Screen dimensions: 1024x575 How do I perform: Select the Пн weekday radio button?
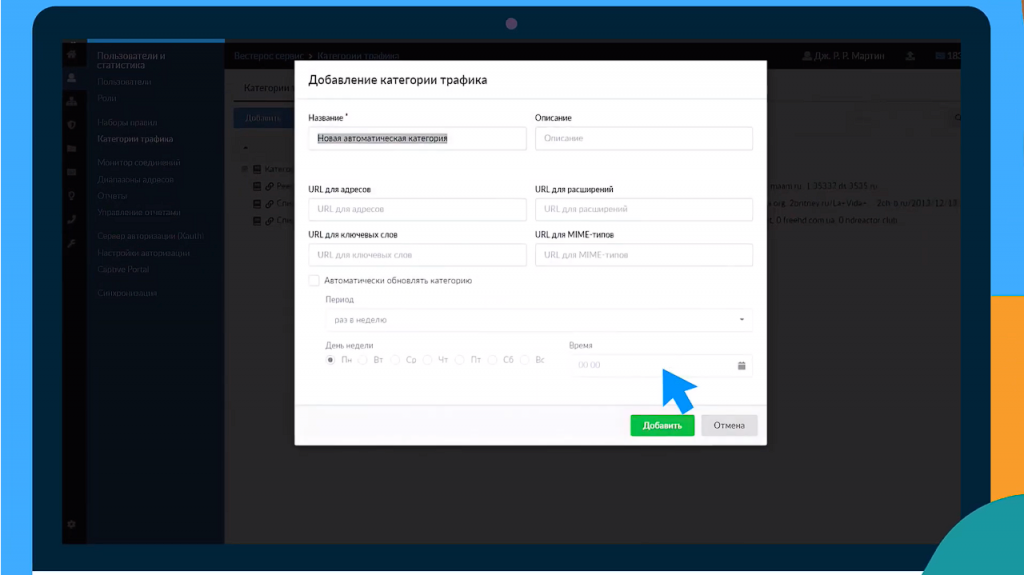330,360
